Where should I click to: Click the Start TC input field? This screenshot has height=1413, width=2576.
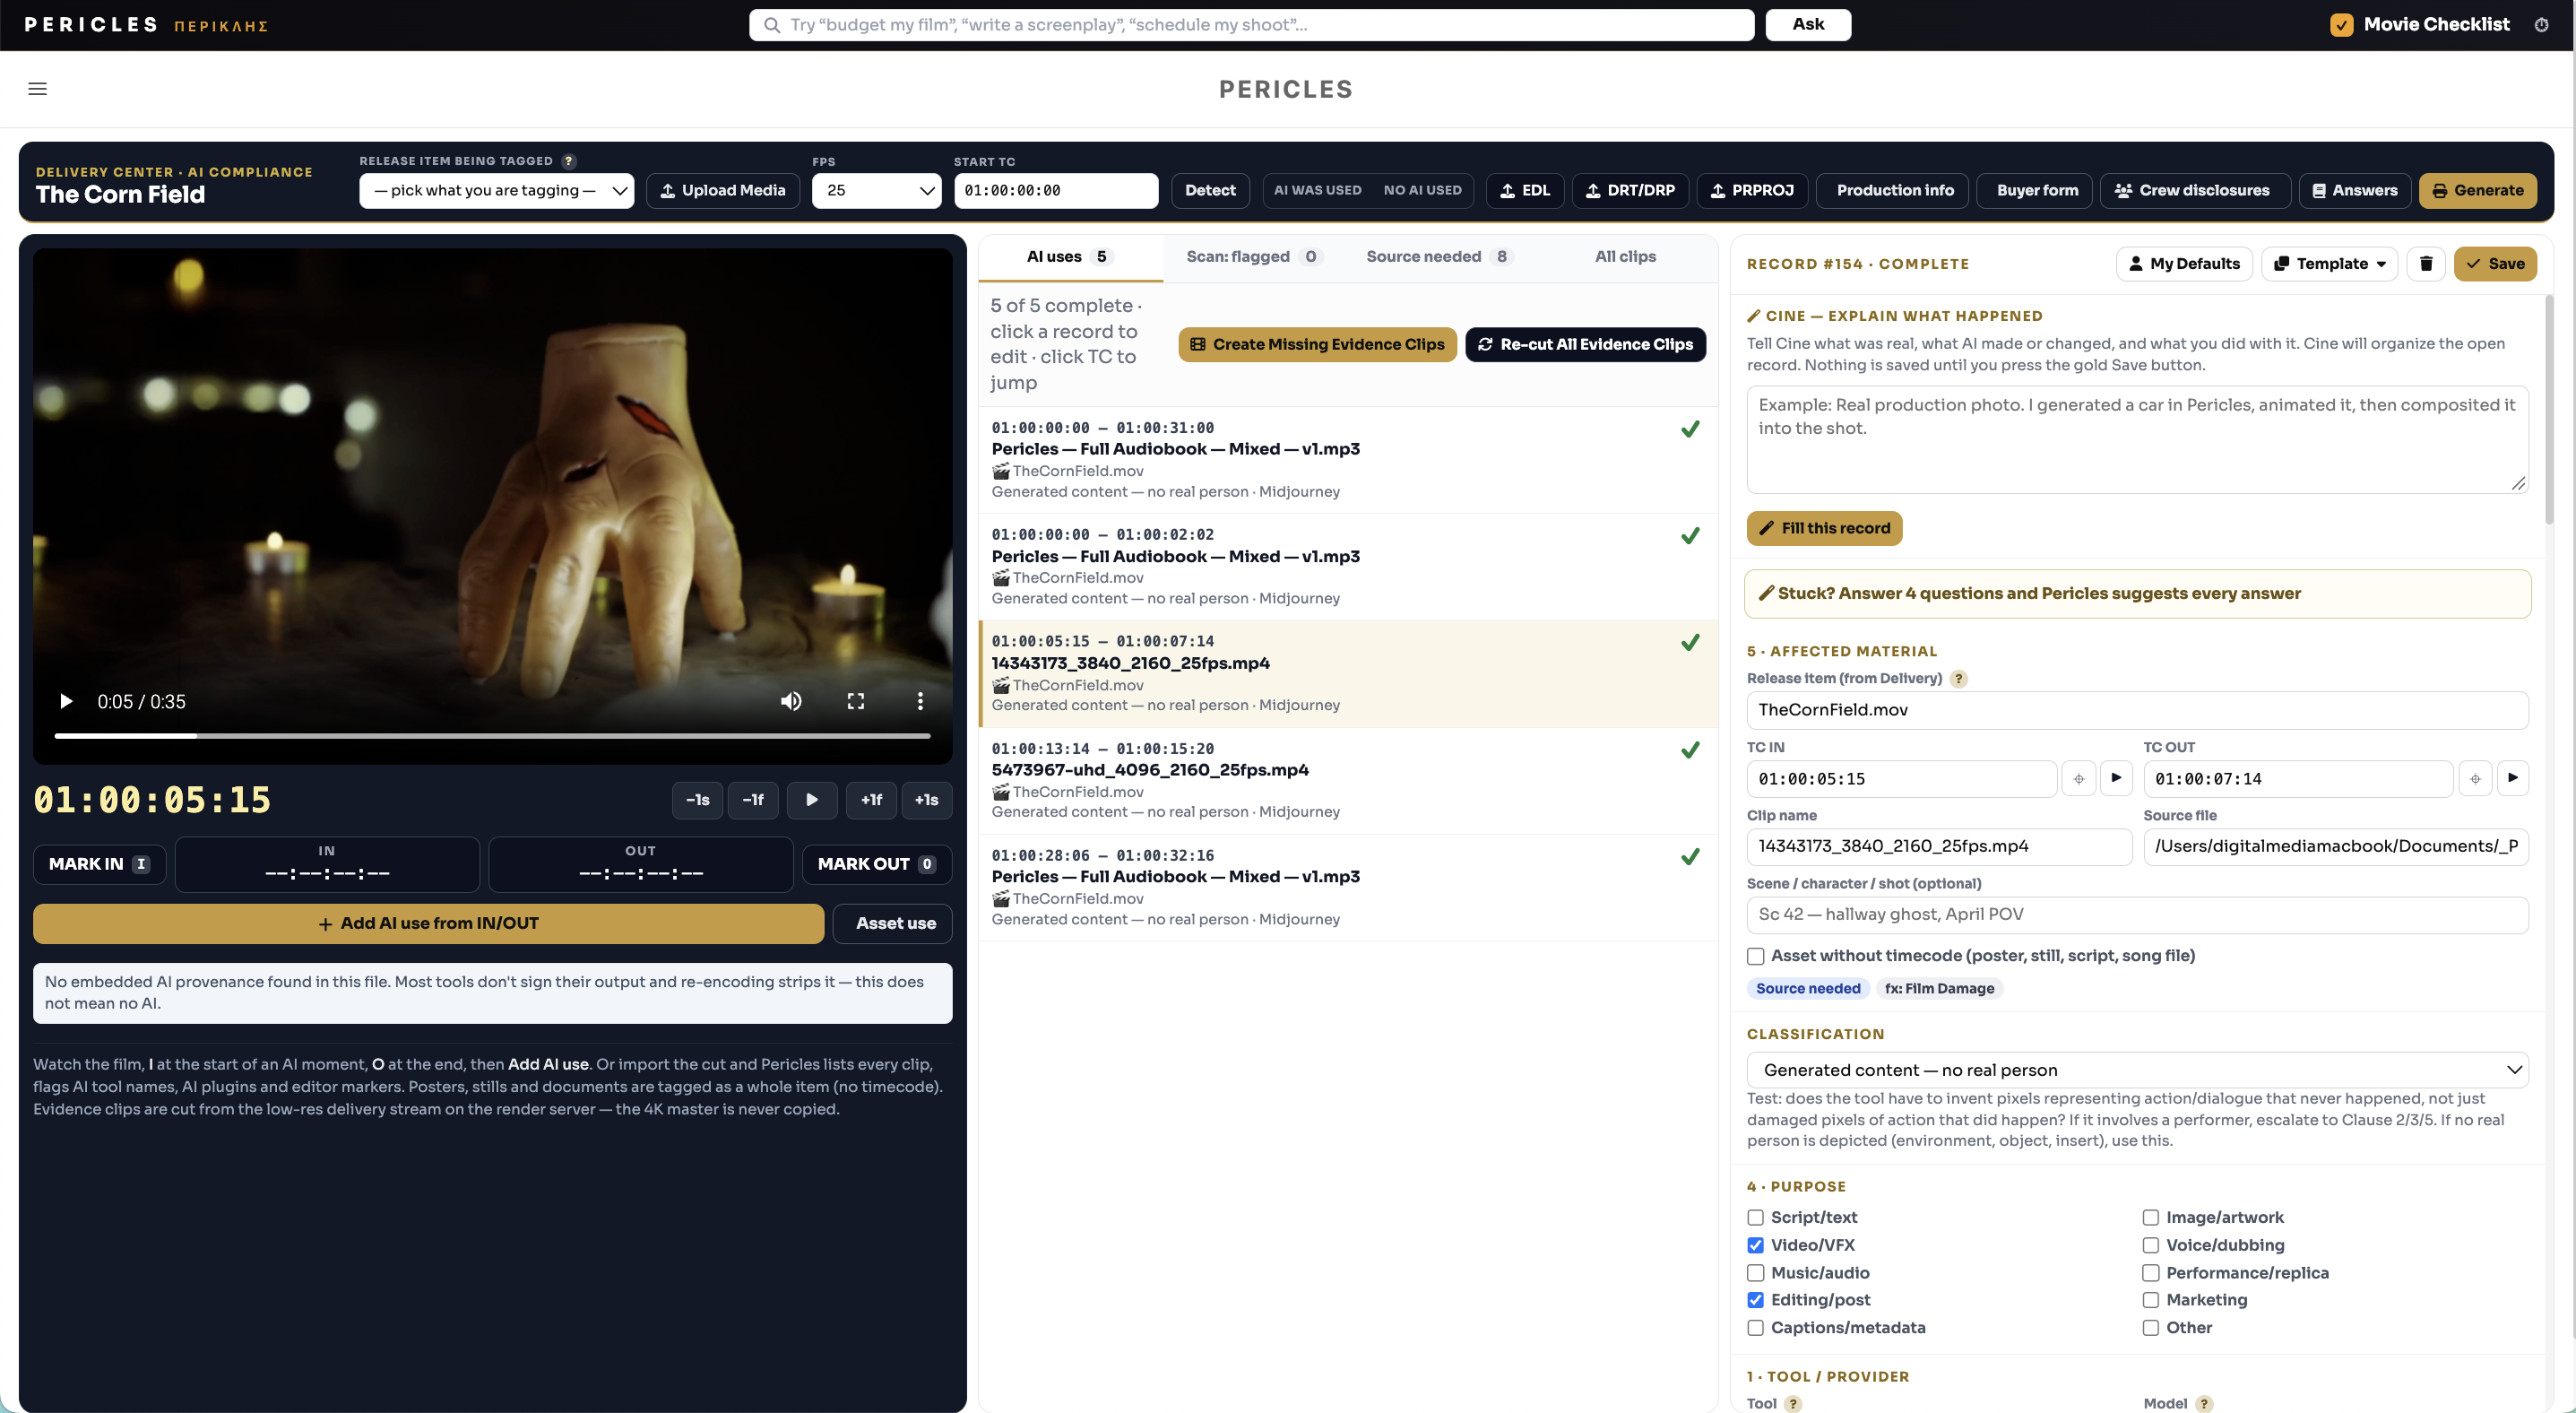point(1056,190)
